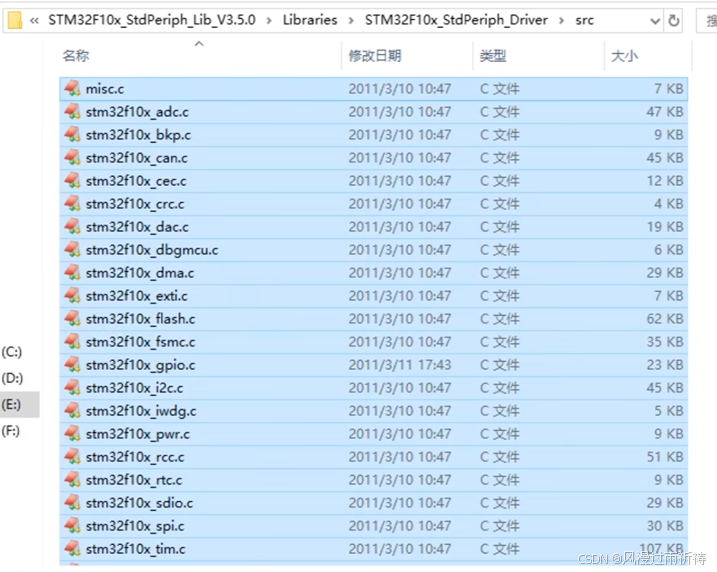Click the 47 KB size of adc.c
Screen dimensions: 717x572
pyautogui.click(x=665, y=112)
